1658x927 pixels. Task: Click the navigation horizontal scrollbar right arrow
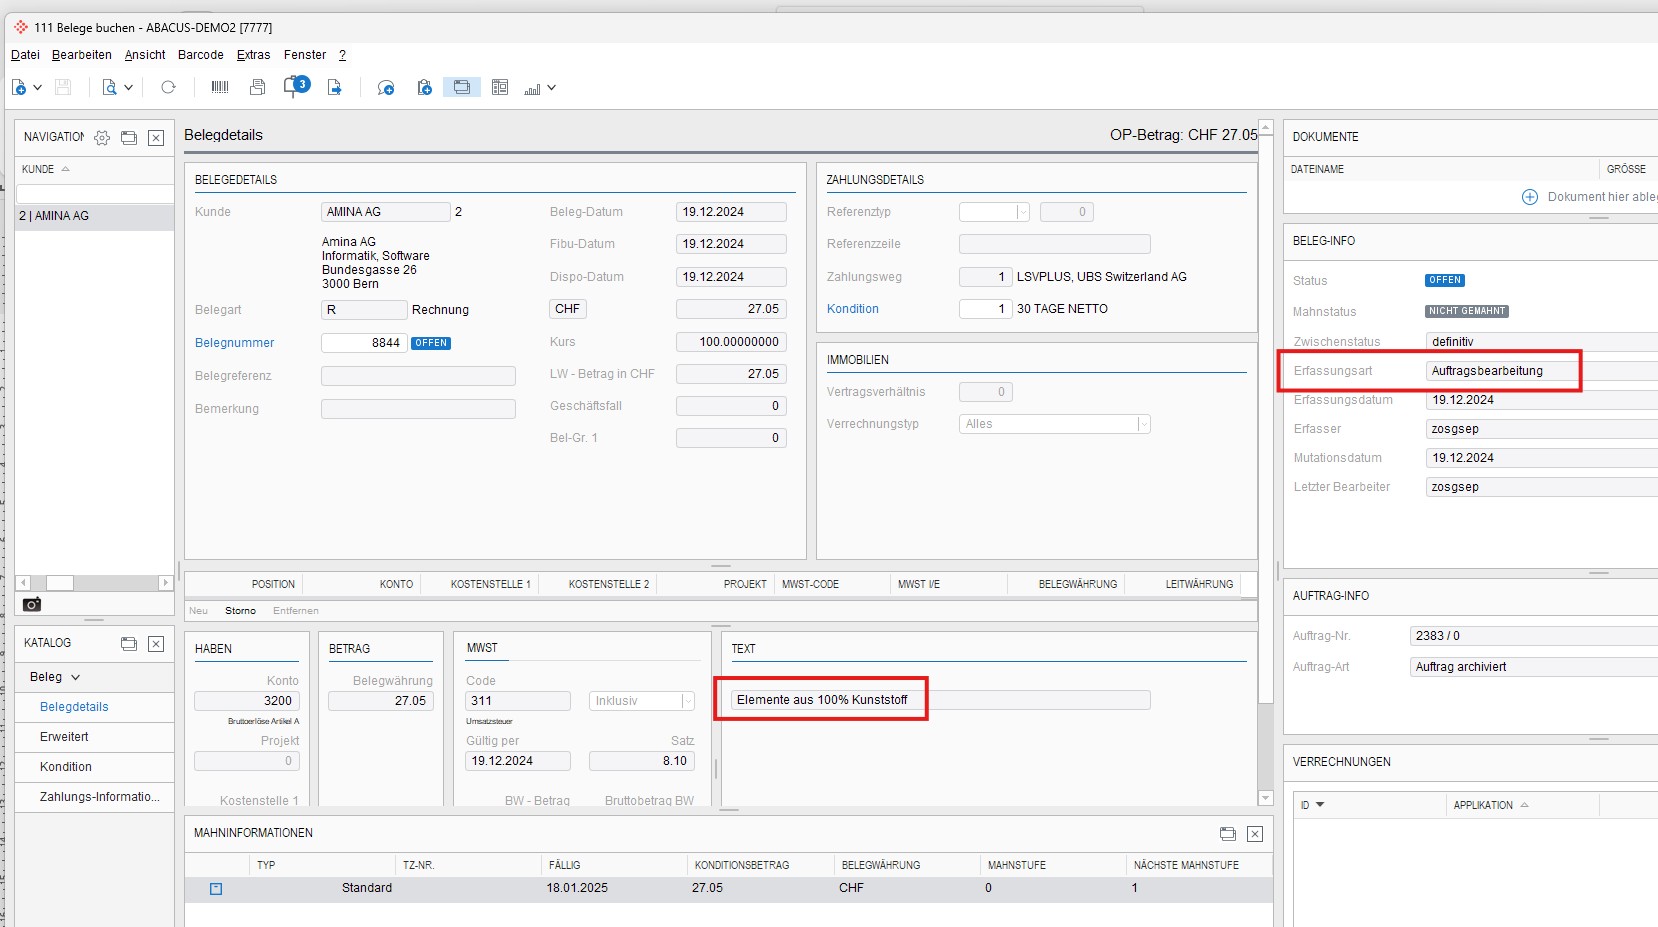[165, 583]
